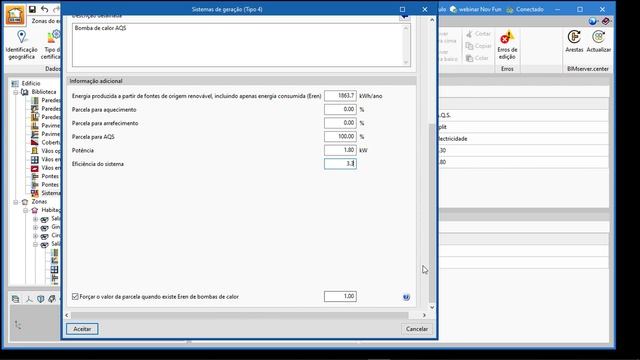
Task: Open Tipo de certificado tool in ribbon
Action: tap(51, 45)
